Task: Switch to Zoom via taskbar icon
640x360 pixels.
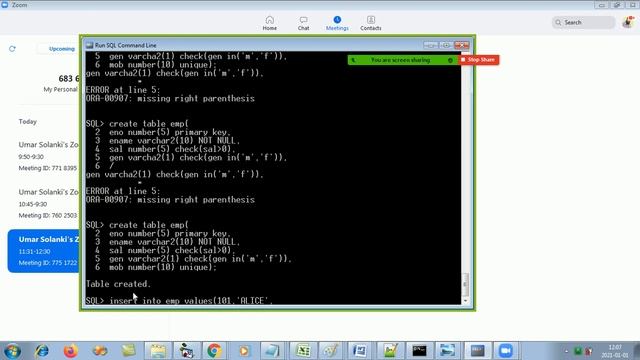Action: [x=505, y=351]
